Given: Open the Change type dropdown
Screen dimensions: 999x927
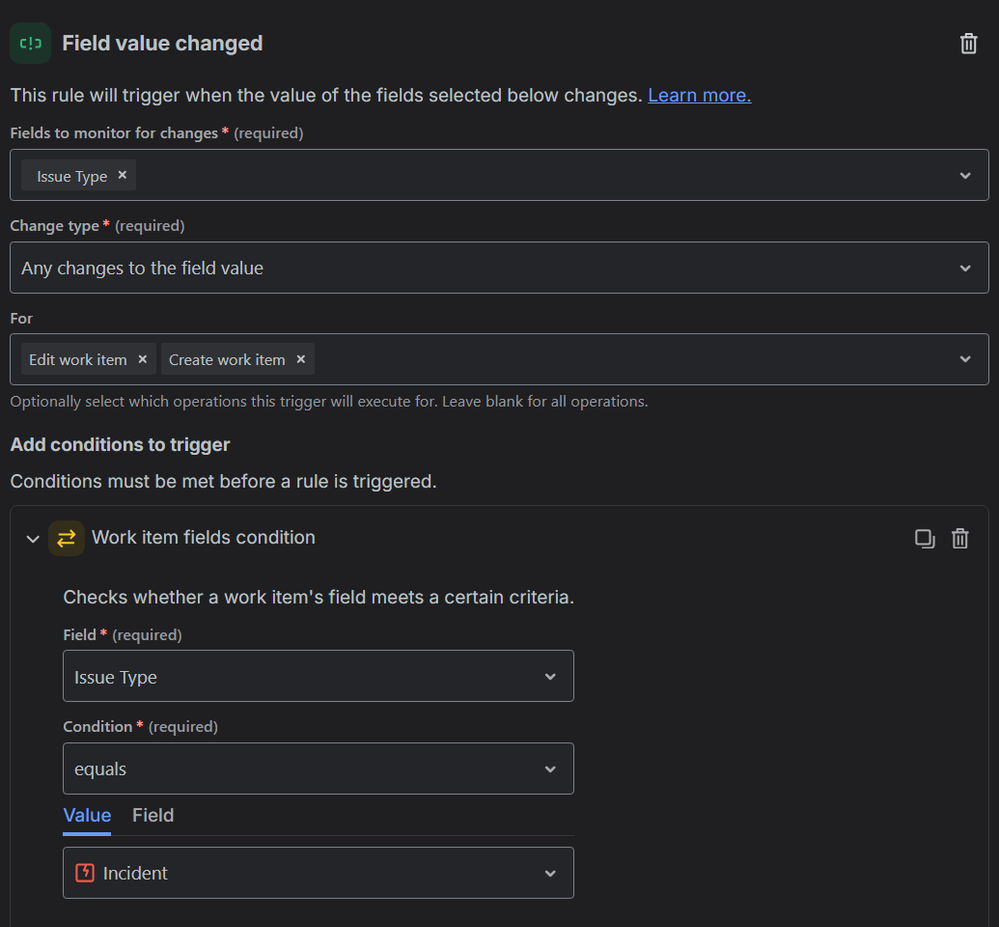Looking at the screenshot, I should [964, 268].
